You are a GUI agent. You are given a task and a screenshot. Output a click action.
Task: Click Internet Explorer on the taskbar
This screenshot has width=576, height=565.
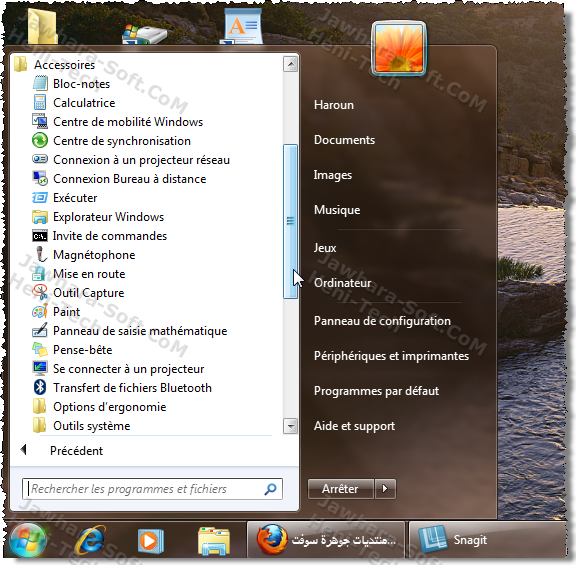pyautogui.click(x=90, y=540)
